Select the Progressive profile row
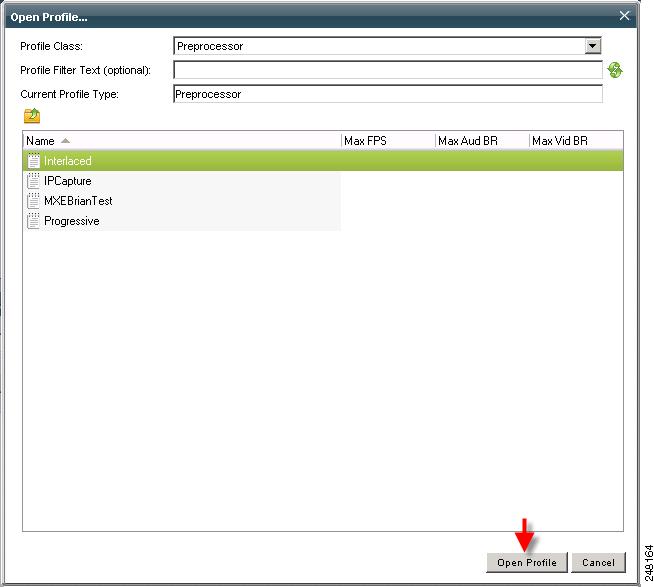This screenshot has width=654, height=587. (x=323, y=221)
